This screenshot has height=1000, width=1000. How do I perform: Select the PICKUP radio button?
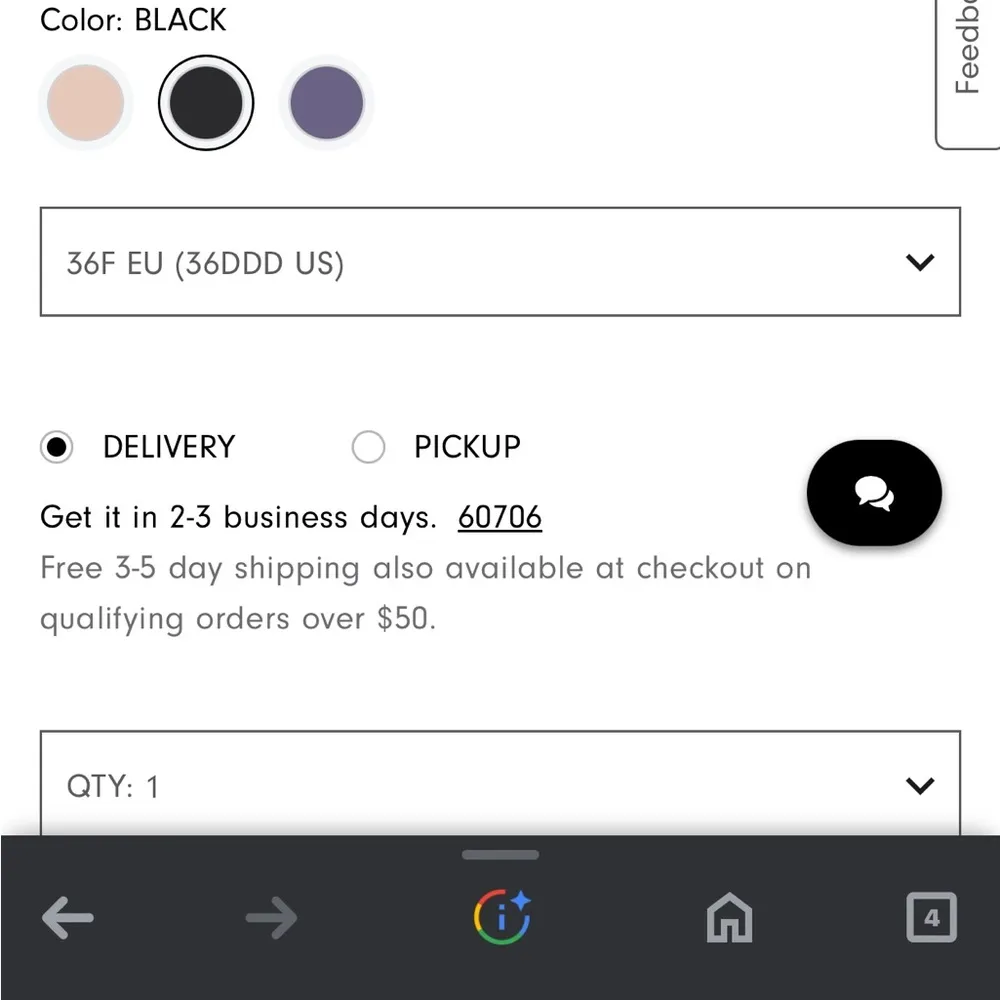point(368,447)
